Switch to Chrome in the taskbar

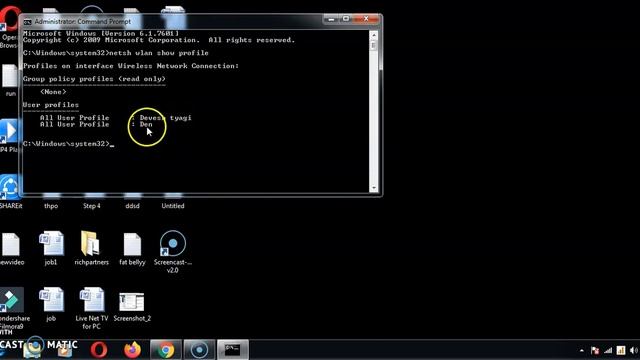tap(166, 350)
